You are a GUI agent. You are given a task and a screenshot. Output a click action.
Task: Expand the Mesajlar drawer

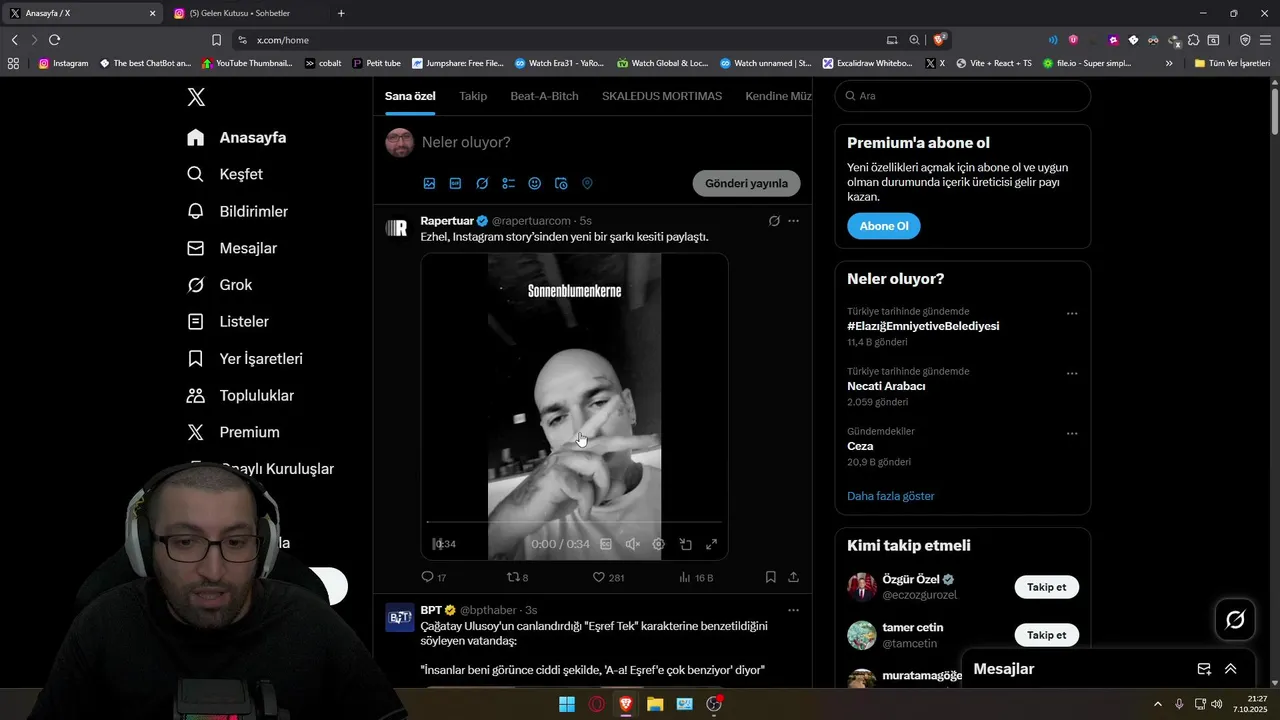pyautogui.click(x=1231, y=669)
